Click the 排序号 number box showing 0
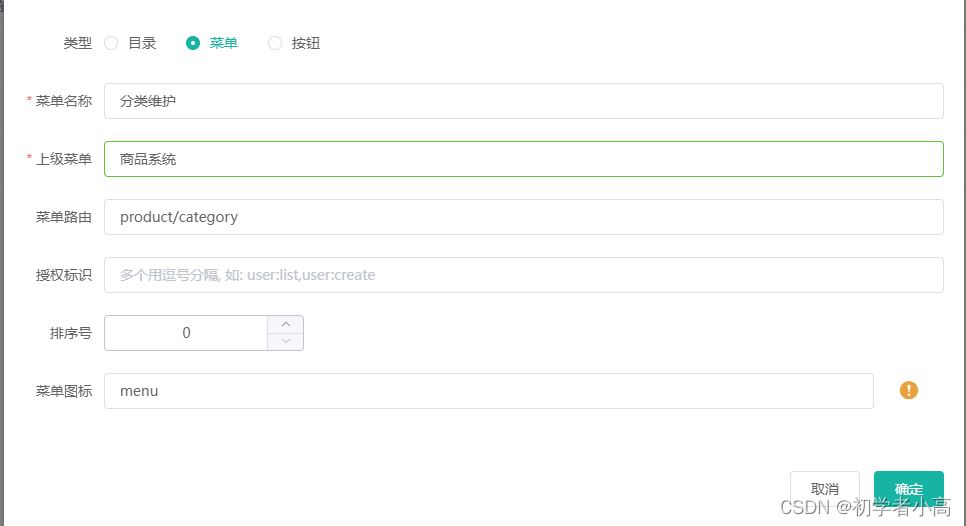 [186, 333]
